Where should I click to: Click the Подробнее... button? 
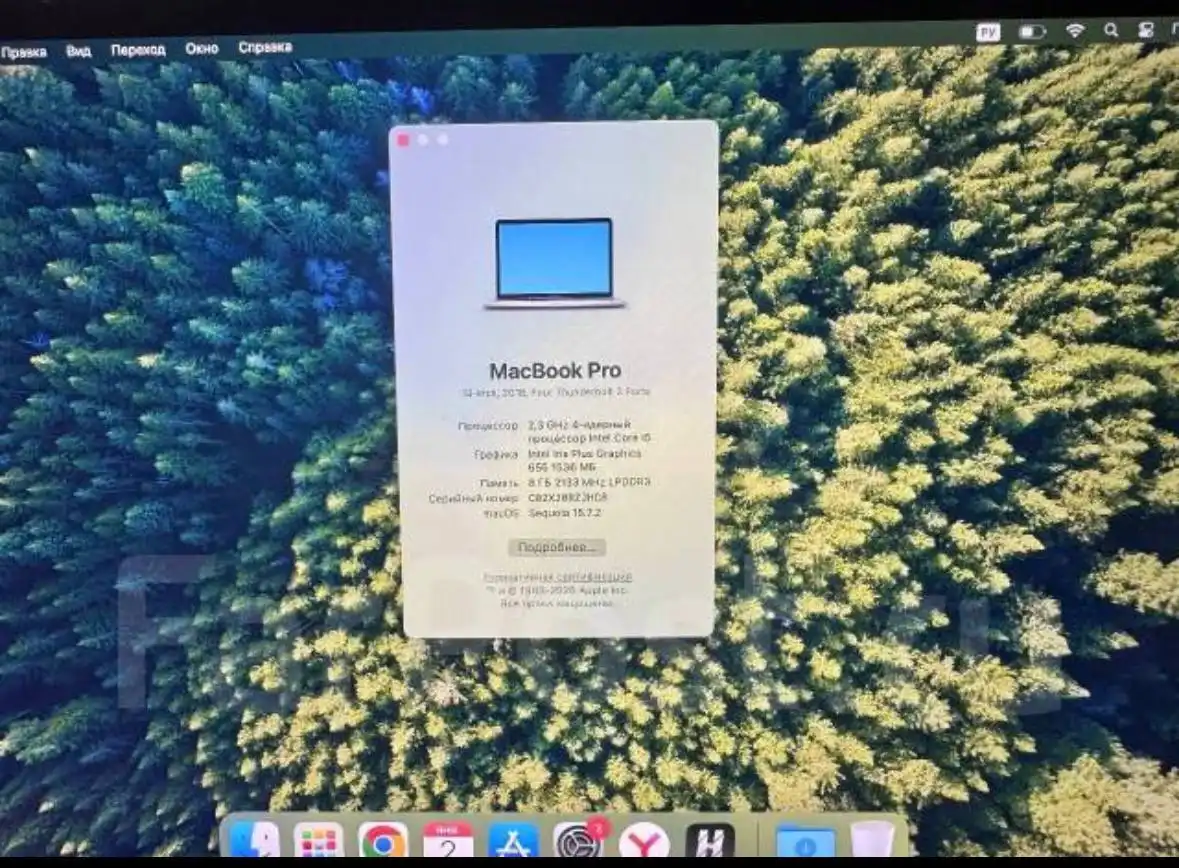(556, 547)
